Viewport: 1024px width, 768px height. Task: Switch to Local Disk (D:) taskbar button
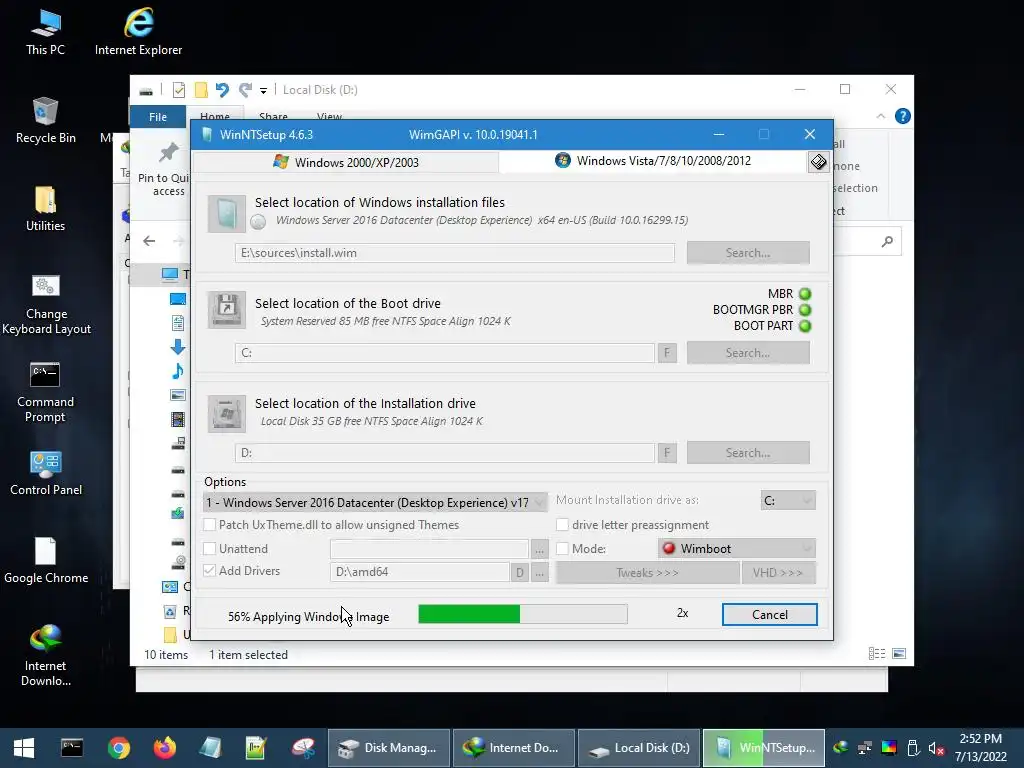point(639,748)
